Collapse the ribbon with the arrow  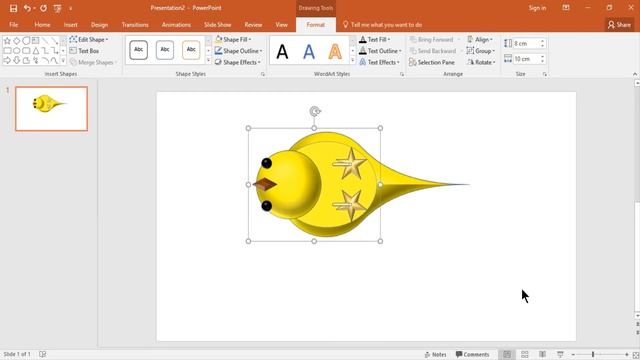tap(635, 74)
